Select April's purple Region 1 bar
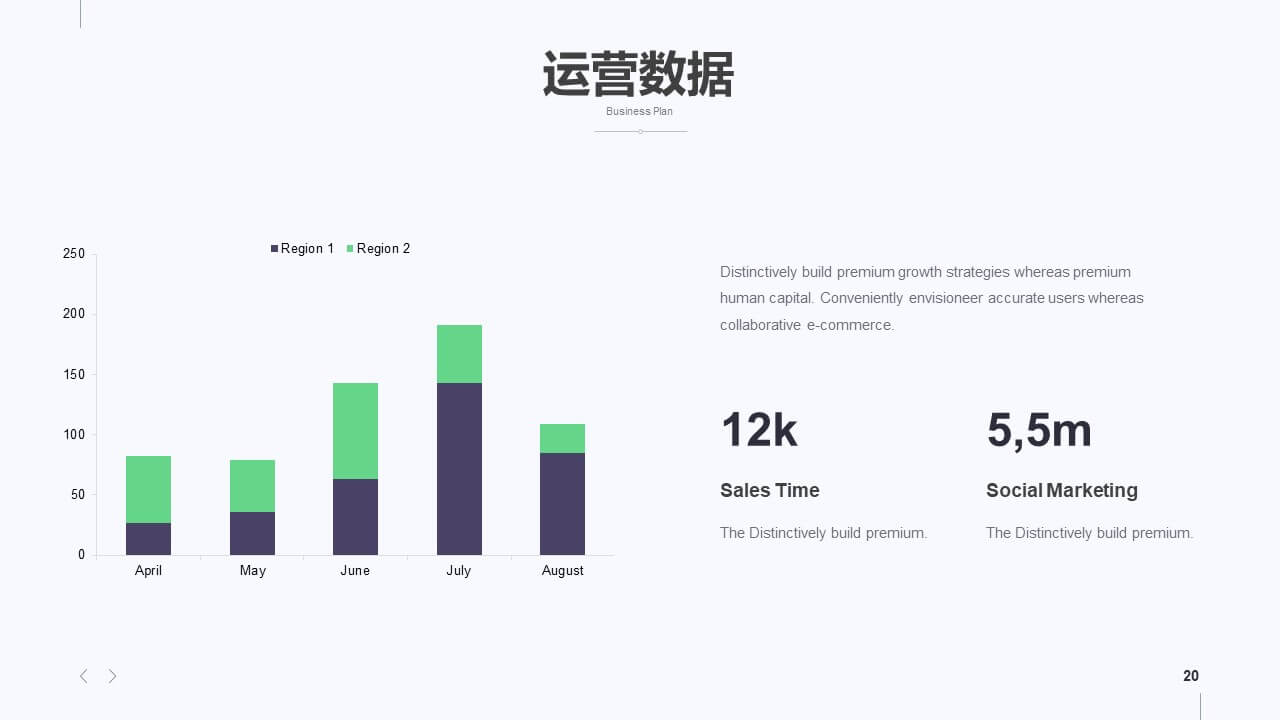Screen dimensions: 1280x720 pos(148,539)
